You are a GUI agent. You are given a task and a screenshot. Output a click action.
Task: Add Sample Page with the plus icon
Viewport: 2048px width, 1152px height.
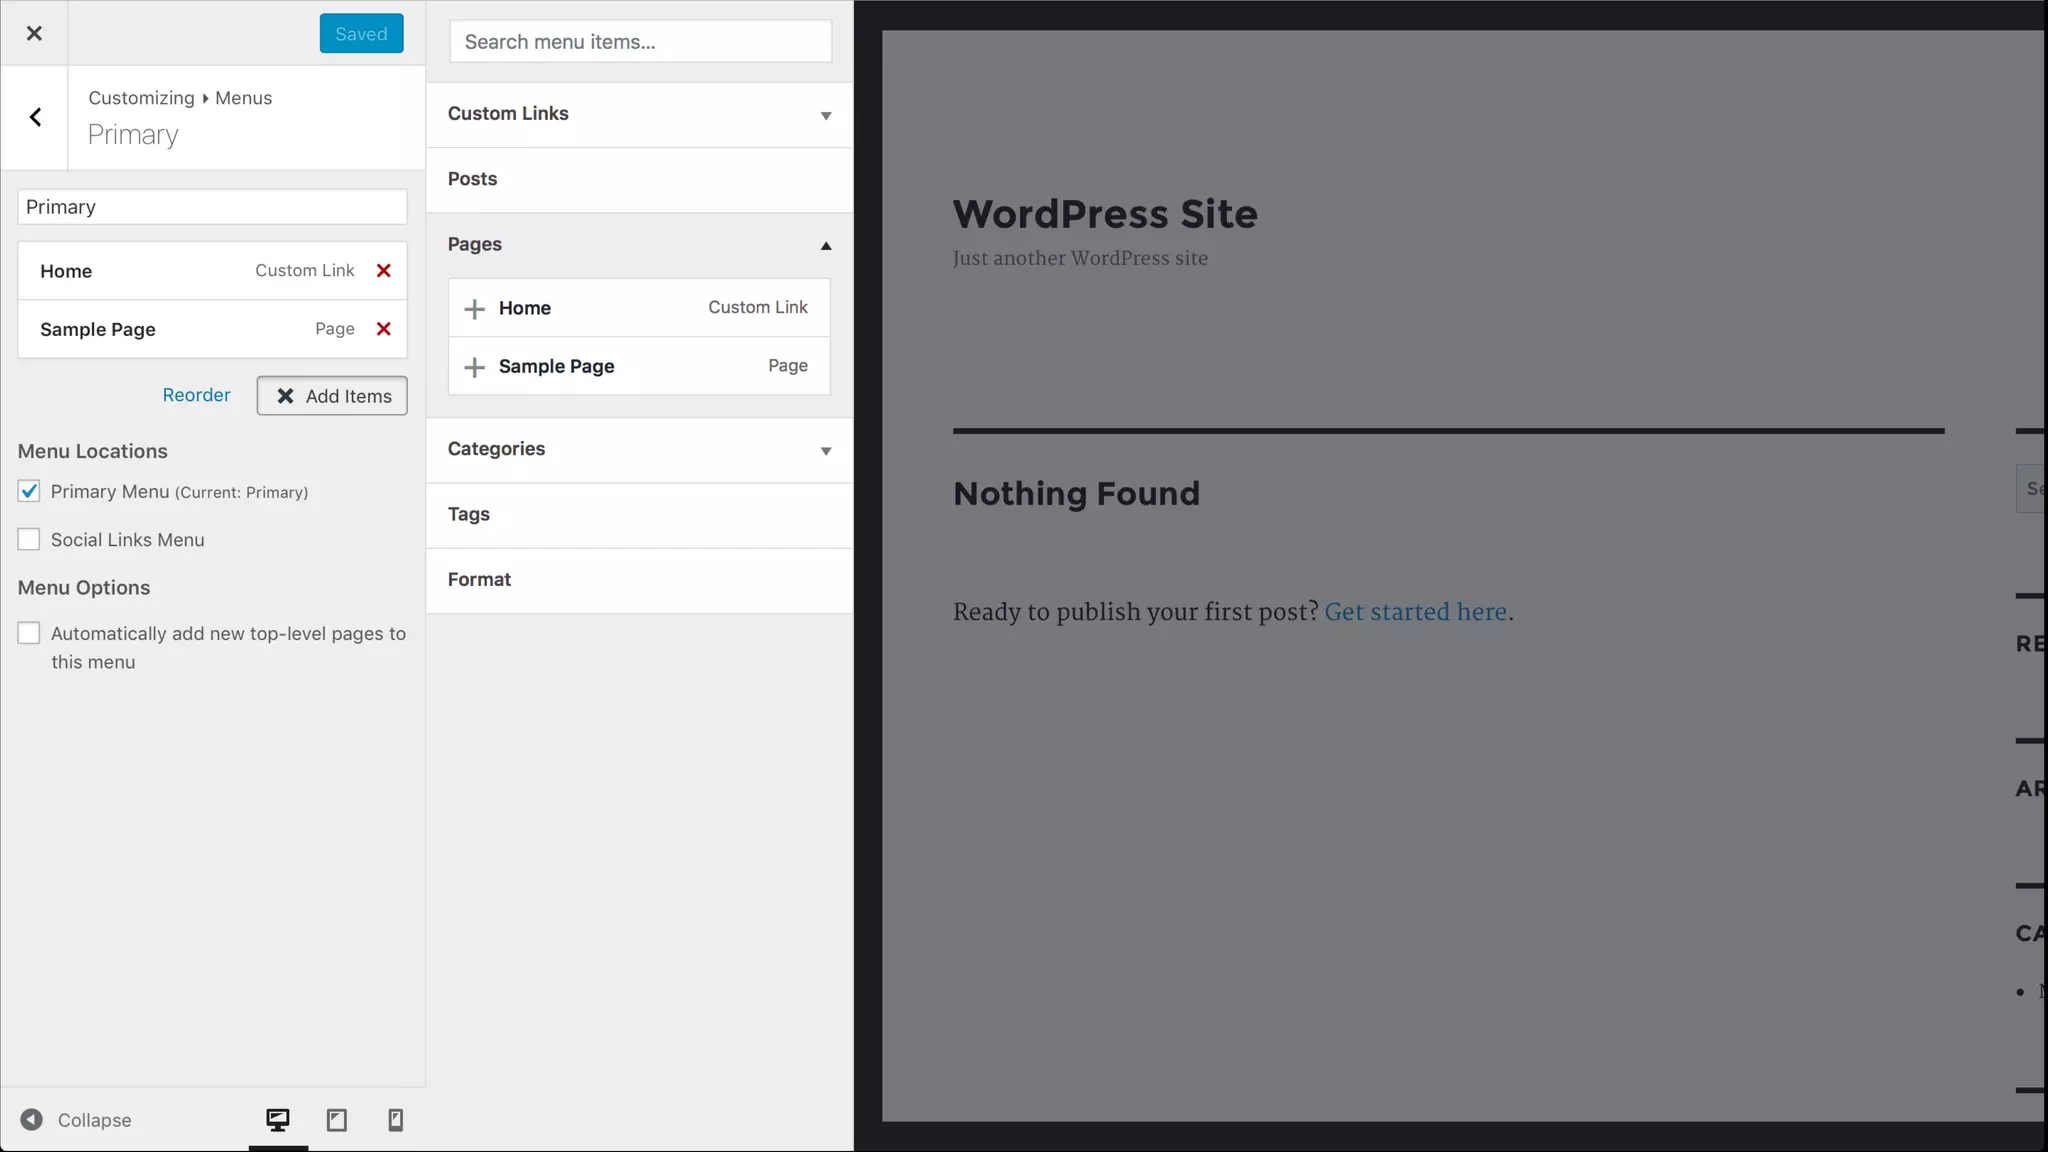pos(475,367)
